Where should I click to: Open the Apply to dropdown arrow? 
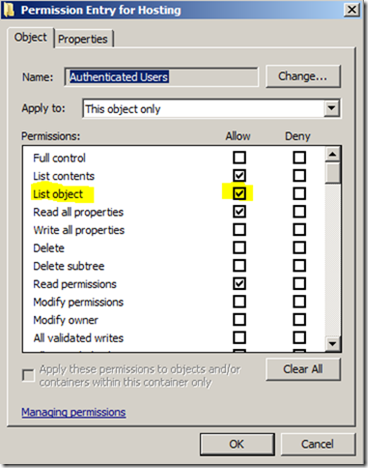(332, 108)
